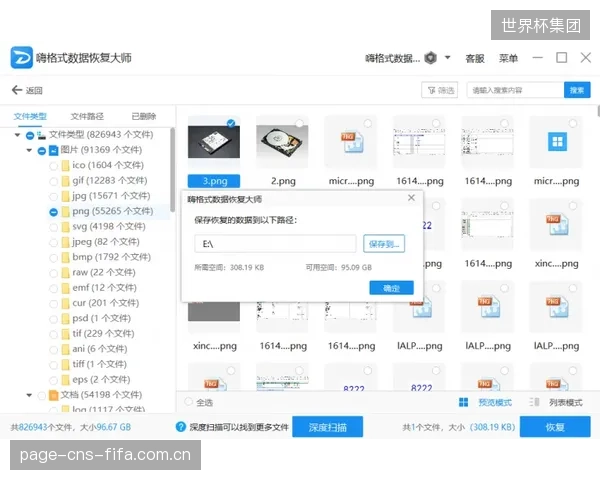
Task: Click the 恢复 recover button
Action: point(555,427)
